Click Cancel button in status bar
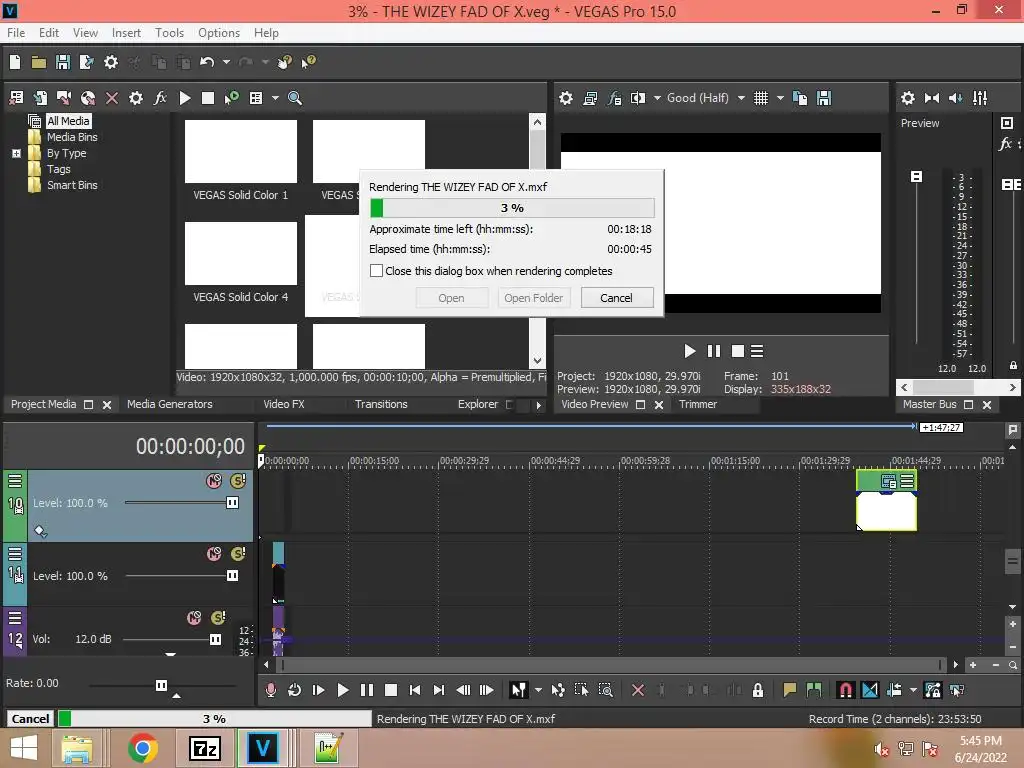 click(30, 718)
